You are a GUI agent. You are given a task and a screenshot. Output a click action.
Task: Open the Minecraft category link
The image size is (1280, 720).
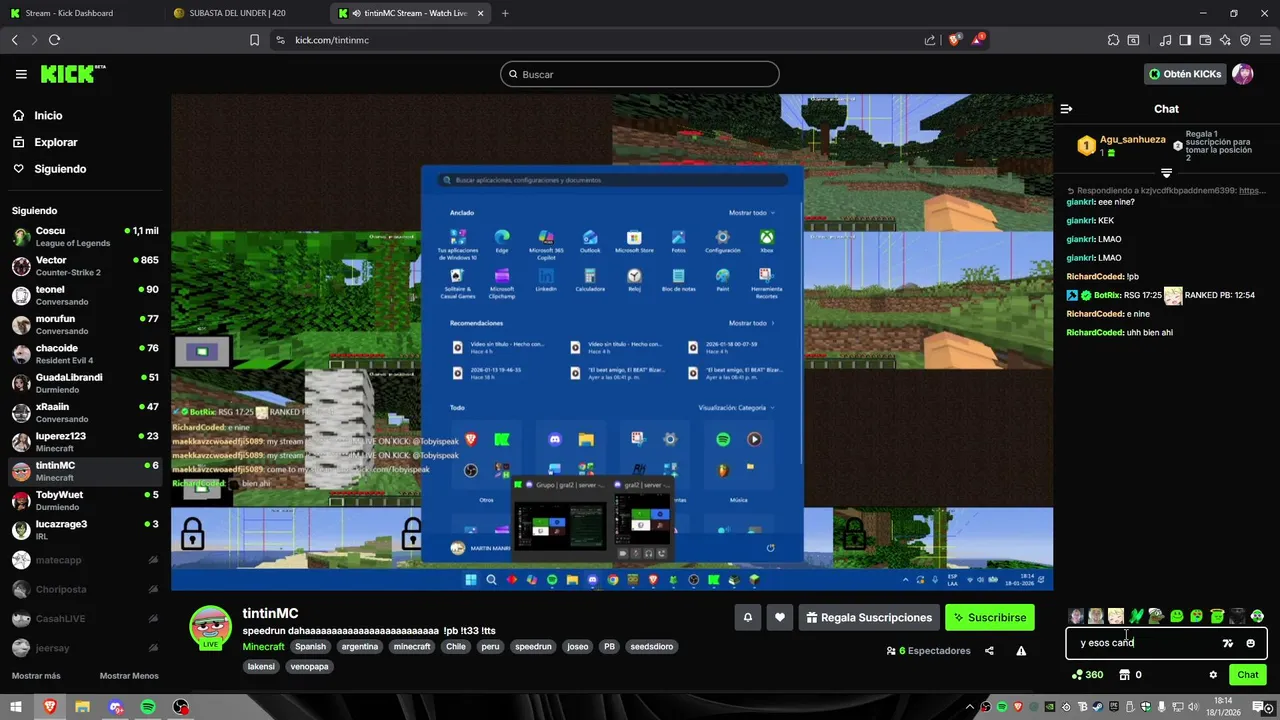264,647
